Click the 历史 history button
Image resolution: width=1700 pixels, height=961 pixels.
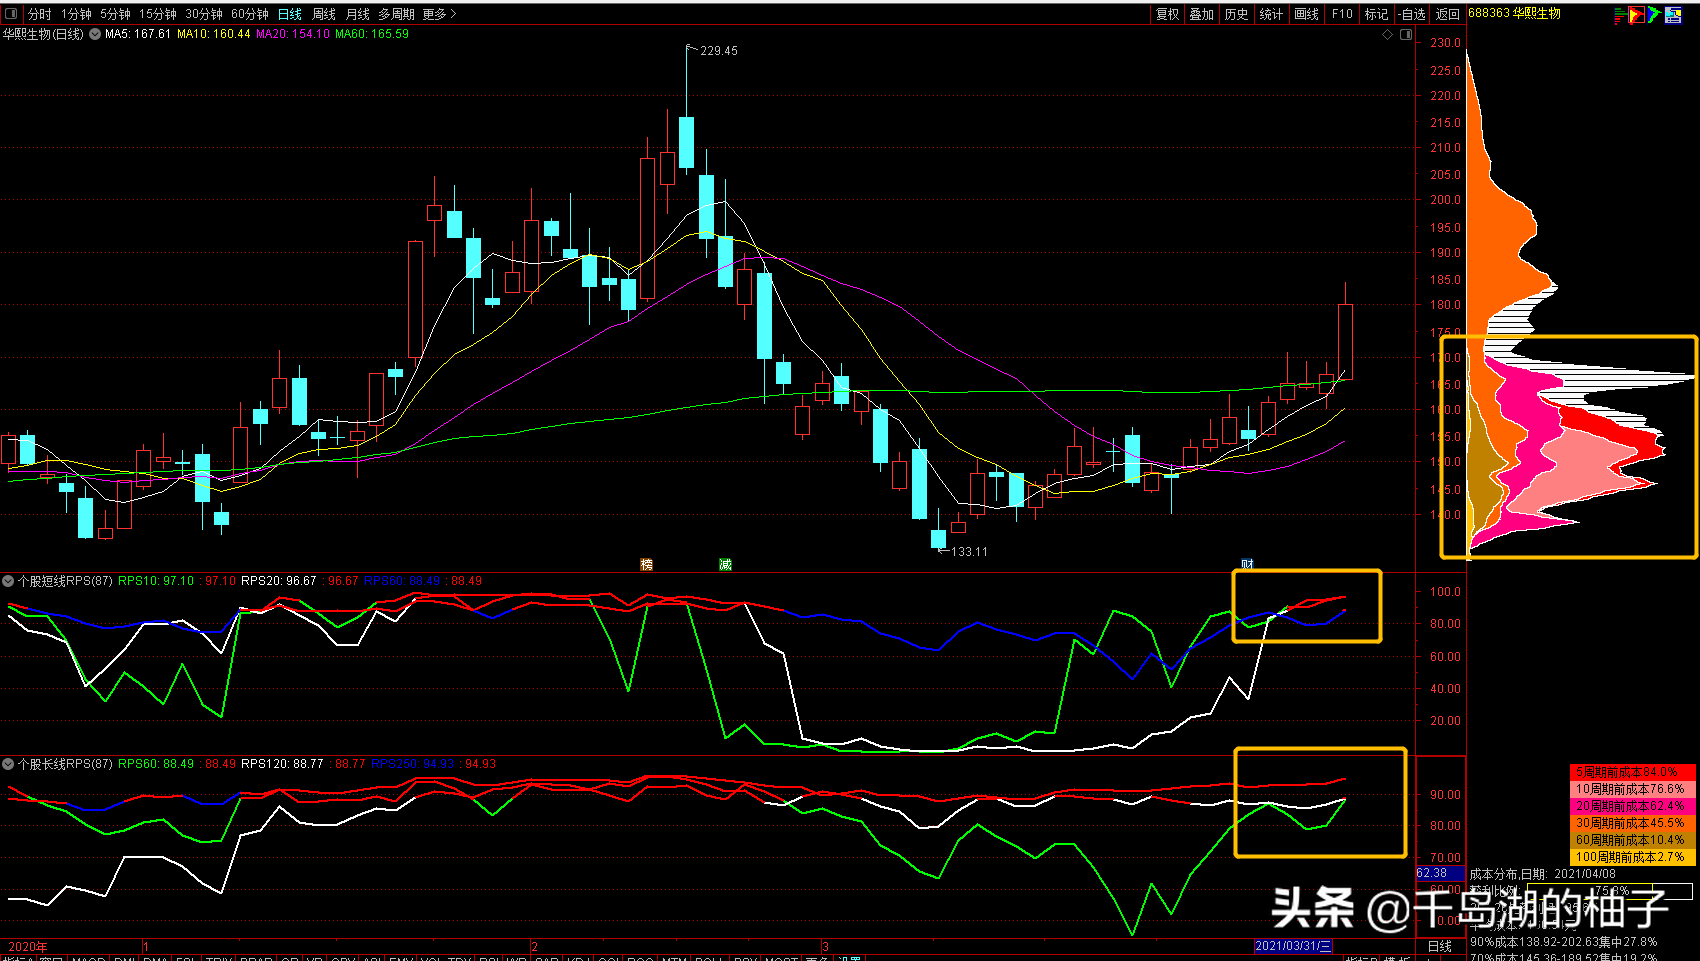point(1237,14)
